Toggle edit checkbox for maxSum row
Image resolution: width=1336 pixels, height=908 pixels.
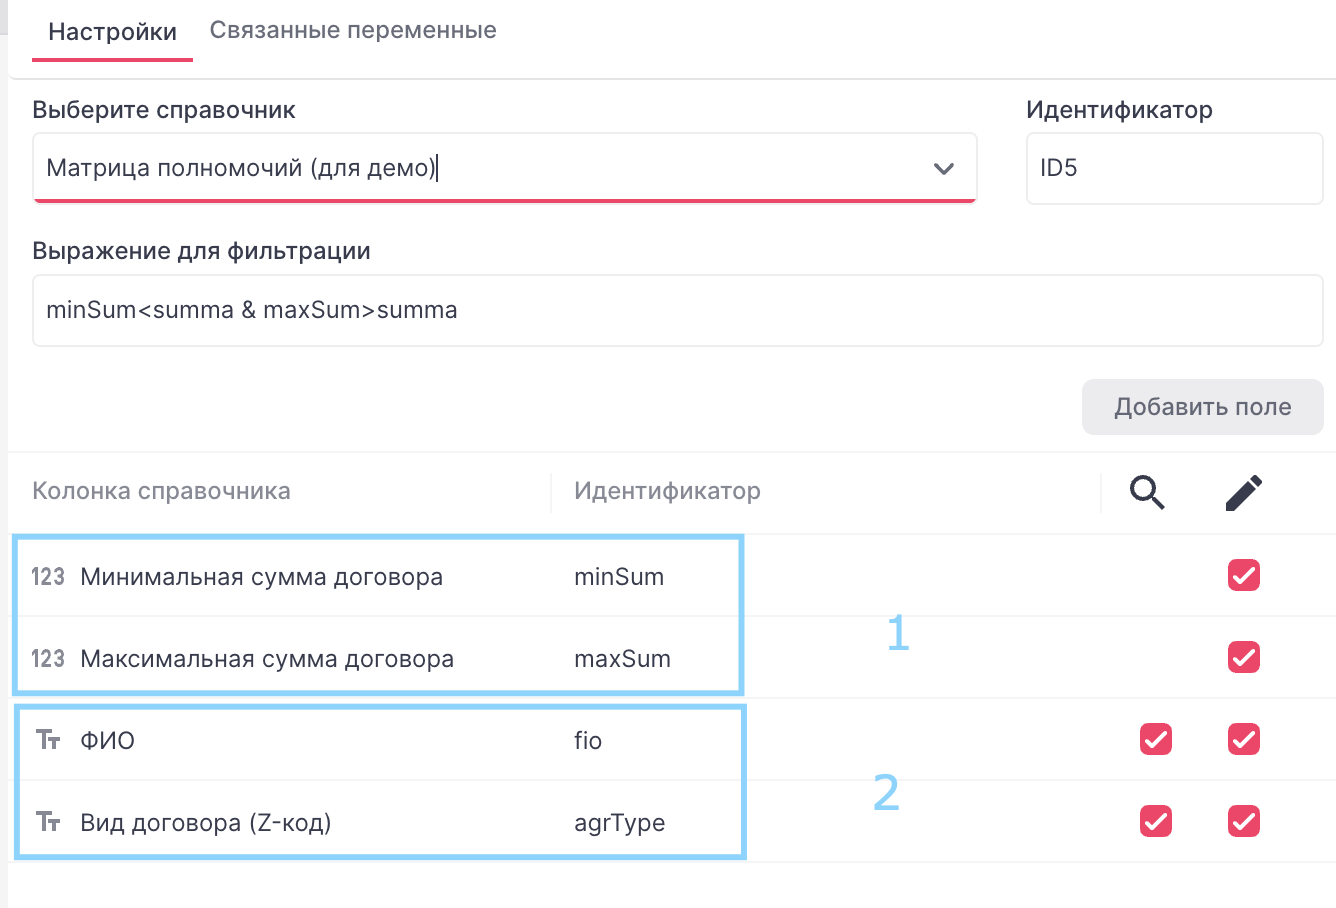pyautogui.click(x=1244, y=657)
